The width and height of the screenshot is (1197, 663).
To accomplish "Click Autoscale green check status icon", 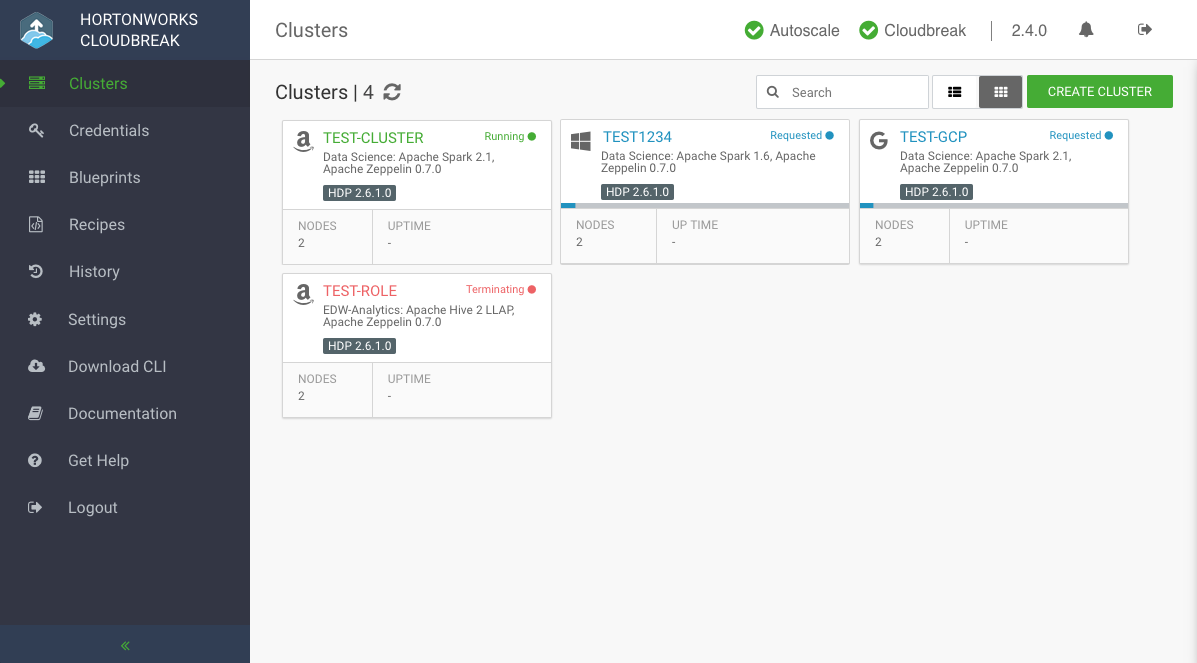I will pos(753,31).
